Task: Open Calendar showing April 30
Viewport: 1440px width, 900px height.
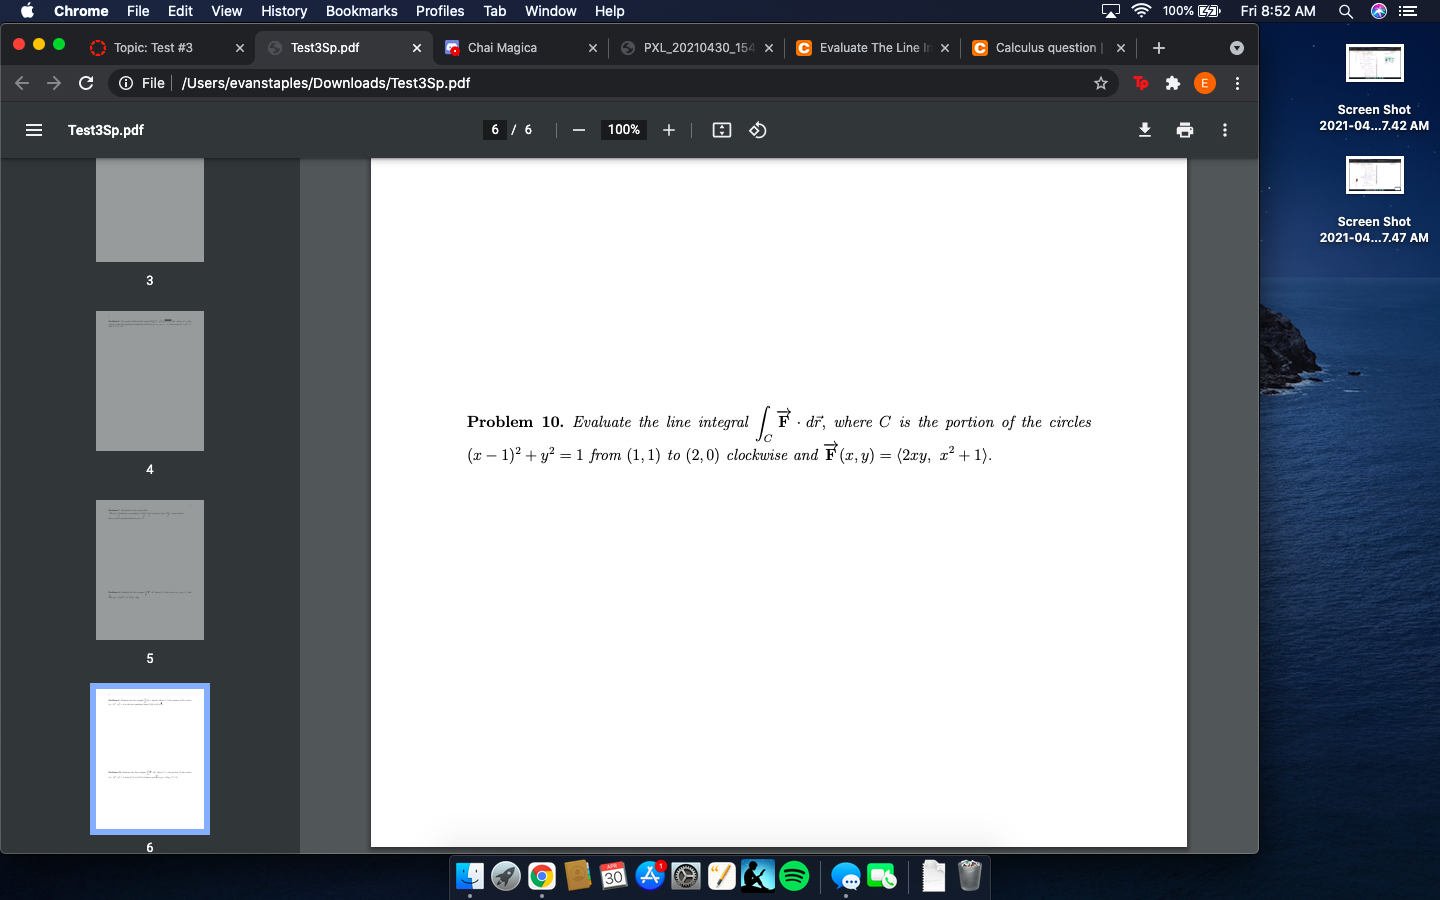Action: [x=613, y=876]
